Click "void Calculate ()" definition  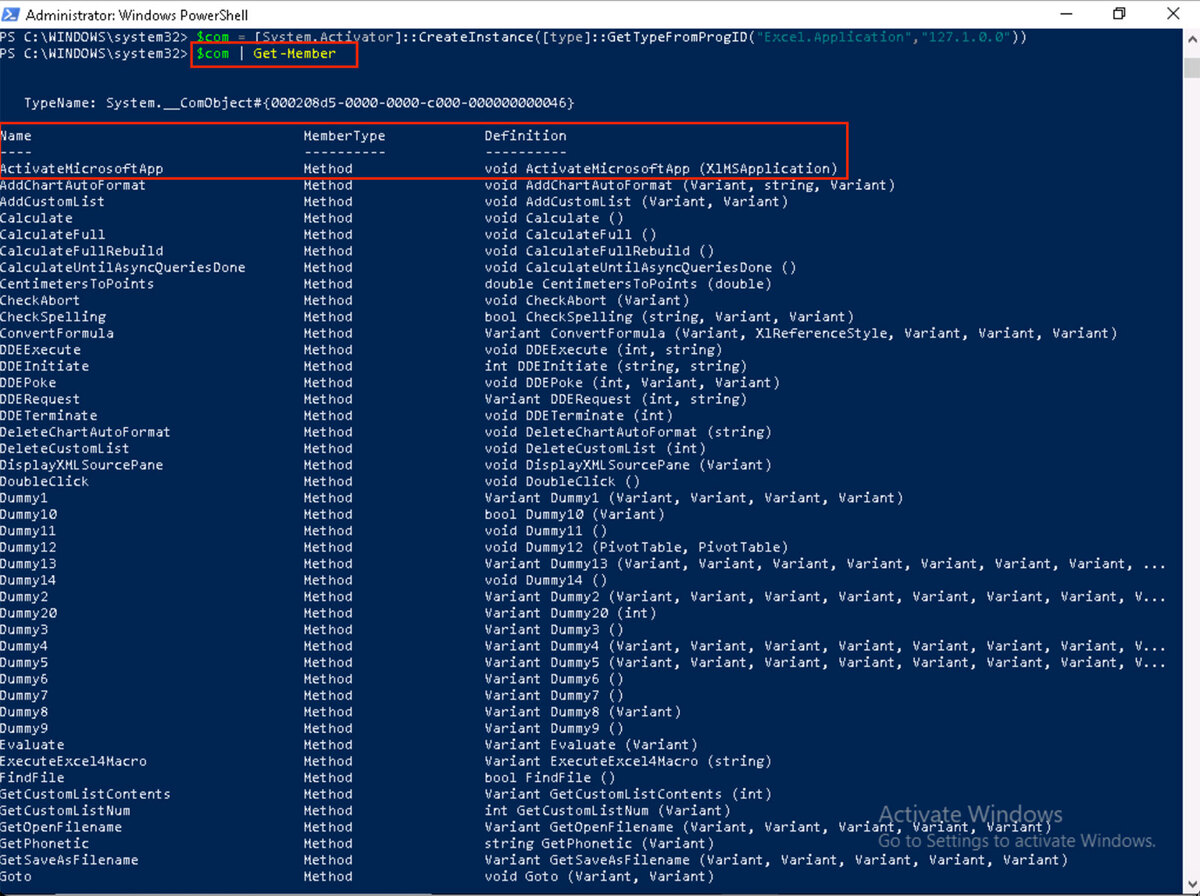tap(554, 218)
